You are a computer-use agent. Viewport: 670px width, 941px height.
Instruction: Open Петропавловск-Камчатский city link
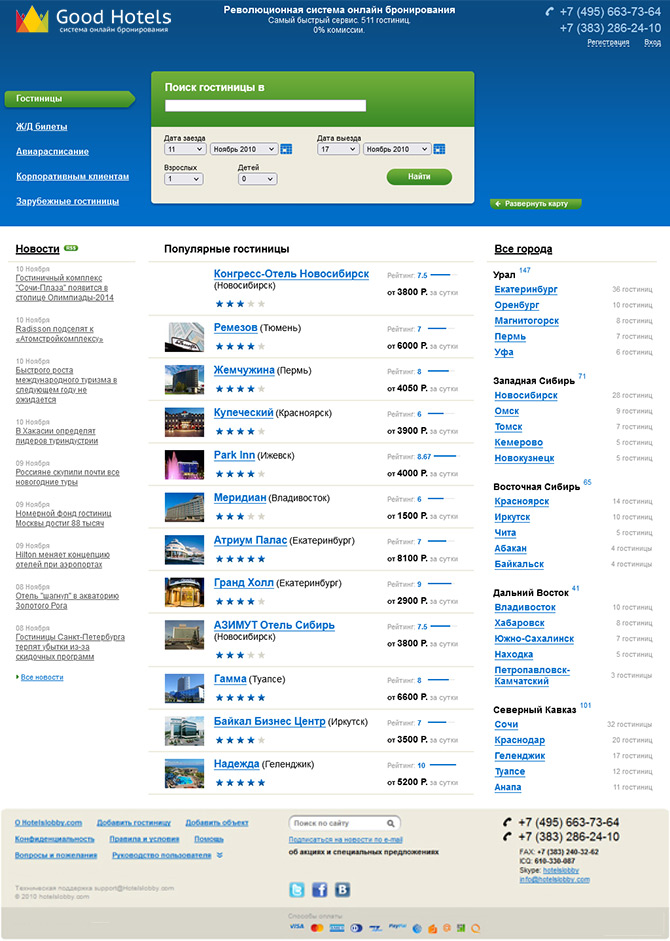532,676
